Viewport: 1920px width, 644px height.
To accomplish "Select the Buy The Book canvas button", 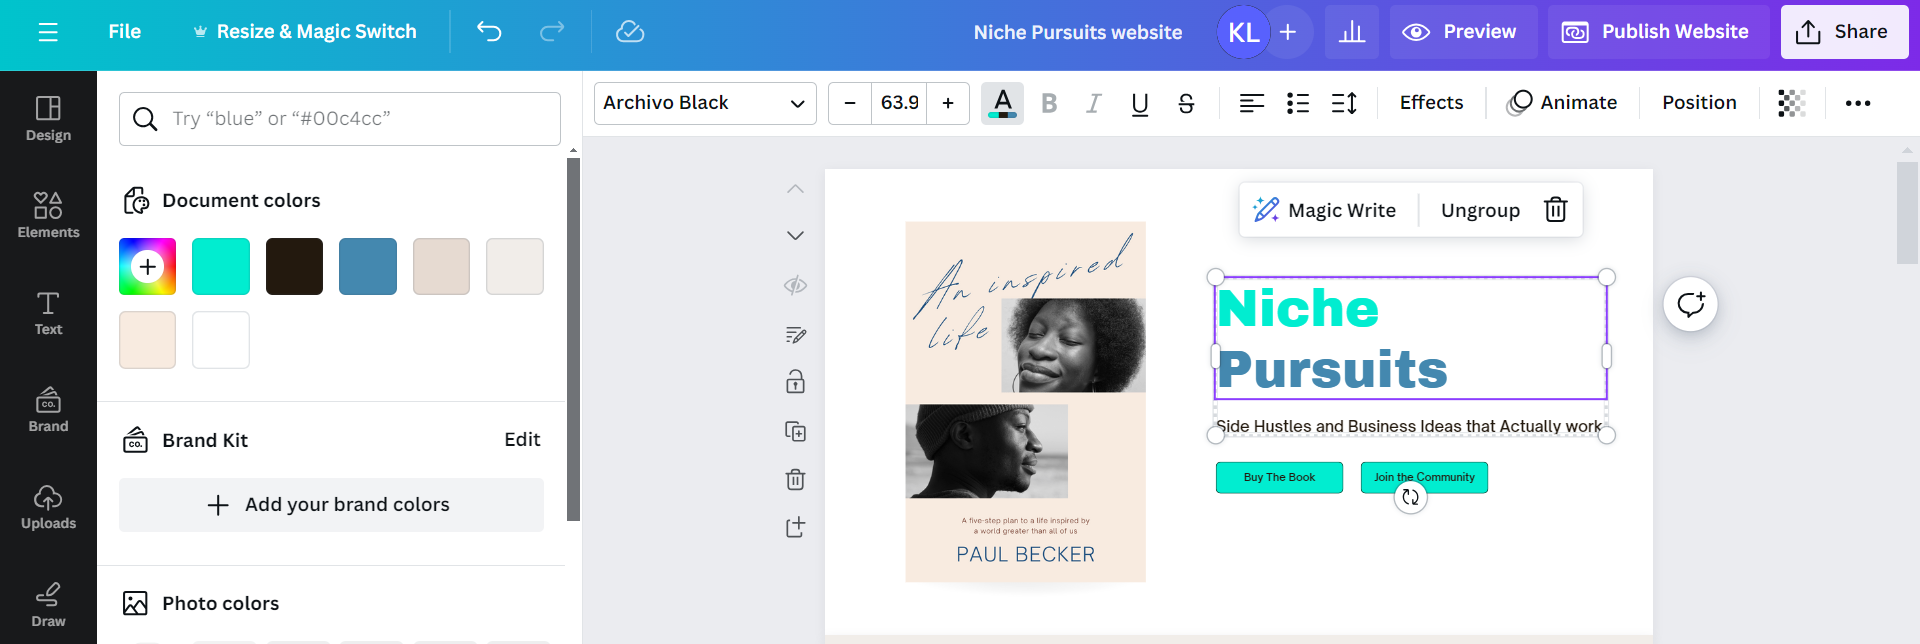I will [1279, 478].
